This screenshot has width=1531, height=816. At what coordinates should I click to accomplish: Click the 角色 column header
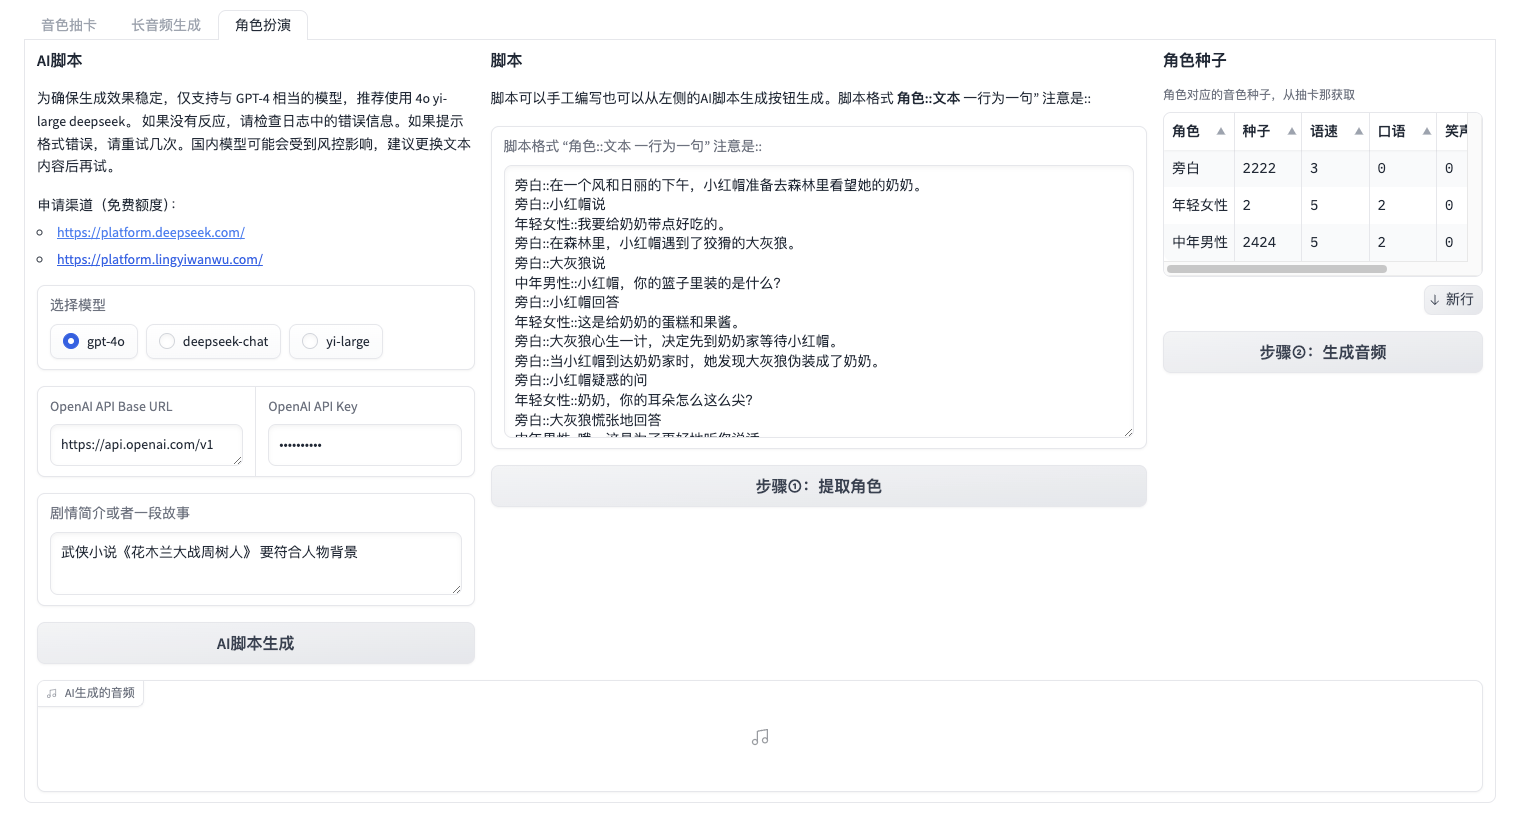[x=1199, y=131]
